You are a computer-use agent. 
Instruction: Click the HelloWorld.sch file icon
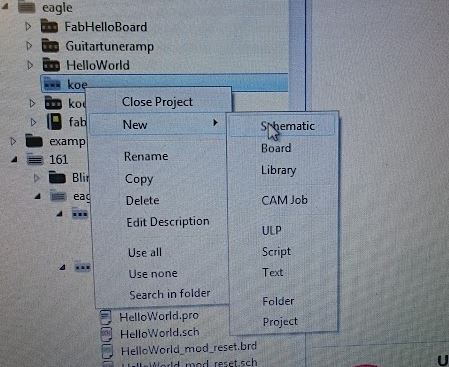[106, 334]
